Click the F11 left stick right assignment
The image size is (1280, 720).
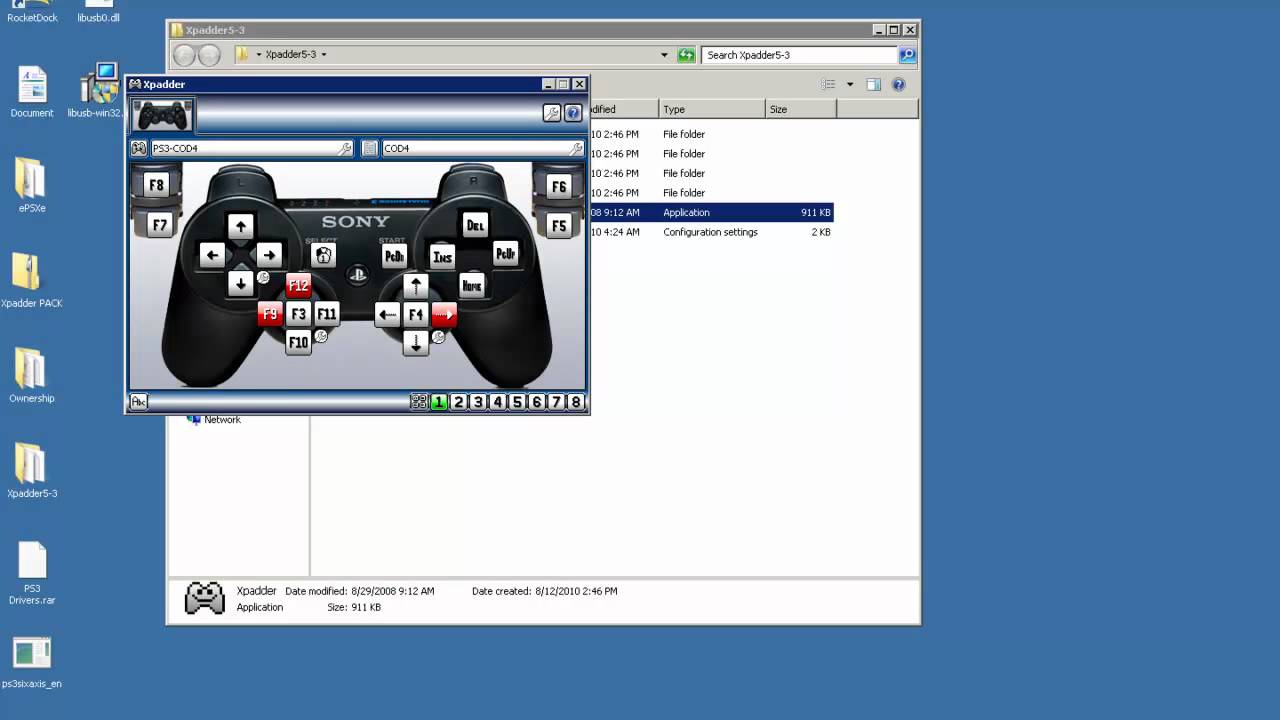[327, 314]
